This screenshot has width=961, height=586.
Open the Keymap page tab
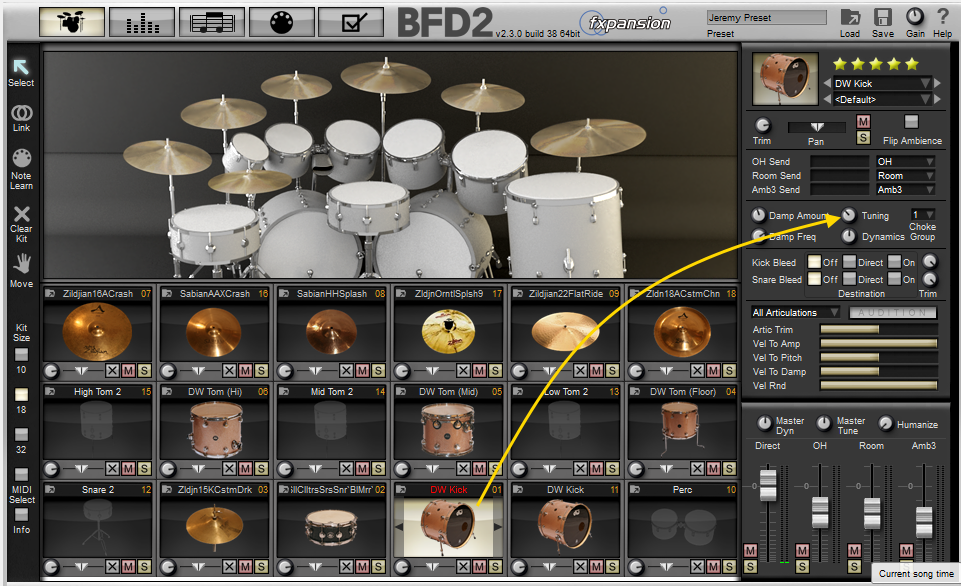pyautogui.click(x=282, y=23)
